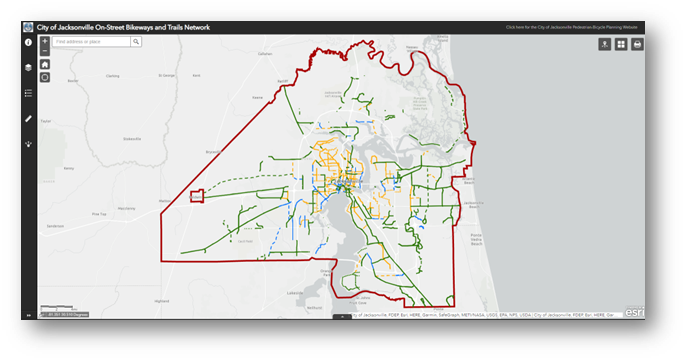
Task: Open the pin location widget icon
Action: point(605,44)
